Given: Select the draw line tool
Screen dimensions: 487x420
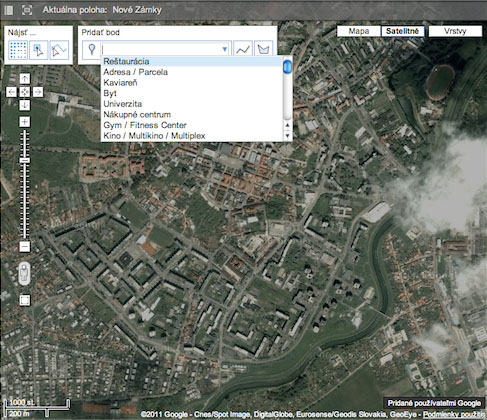Looking at the screenshot, I should coord(243,50).
